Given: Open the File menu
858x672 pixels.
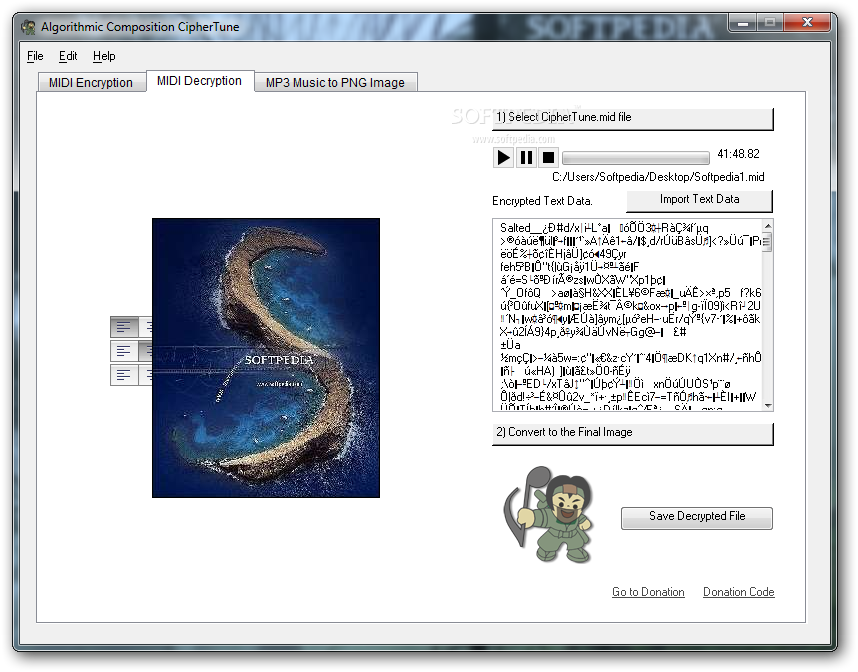Looking at the screenshot, I should click(x=35, y=56).
